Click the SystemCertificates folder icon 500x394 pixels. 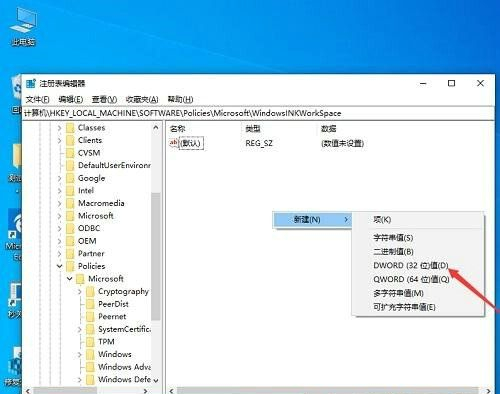pyautogui.click(x=90, y=329)
